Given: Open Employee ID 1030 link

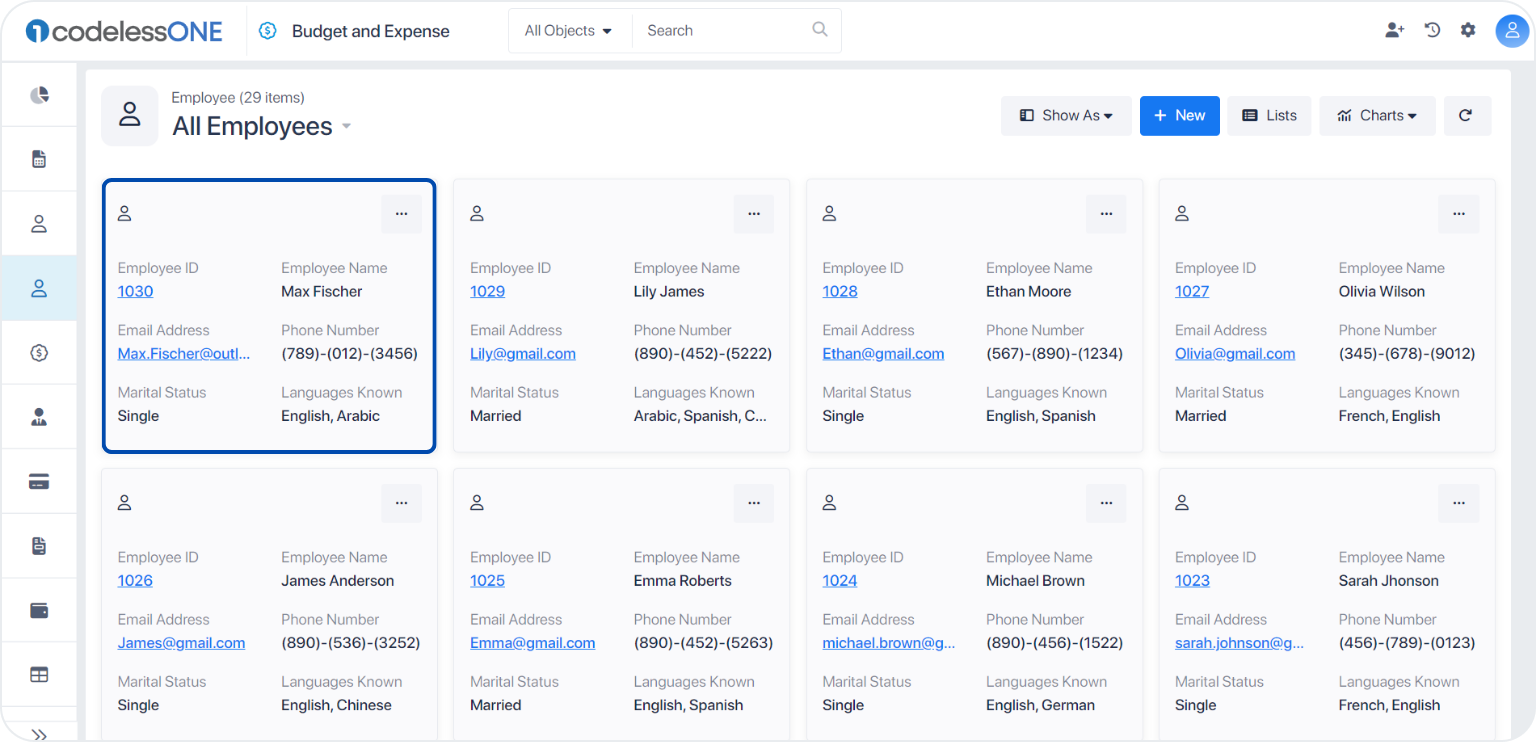Looking at the screenshot, I should tap(135, 292).
